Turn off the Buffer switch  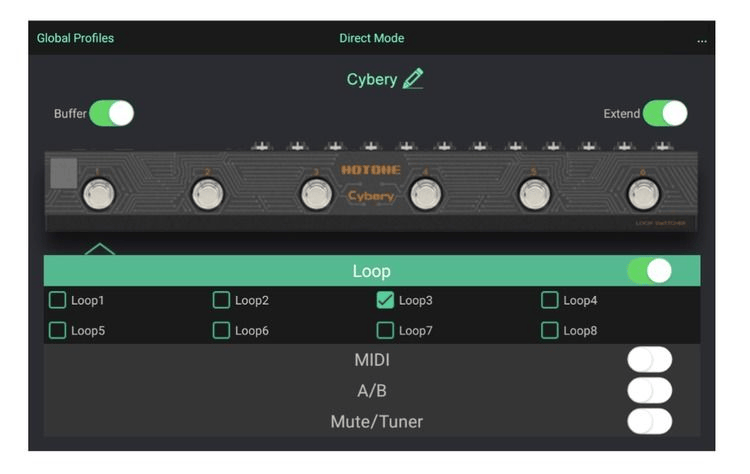pos(111,113)
